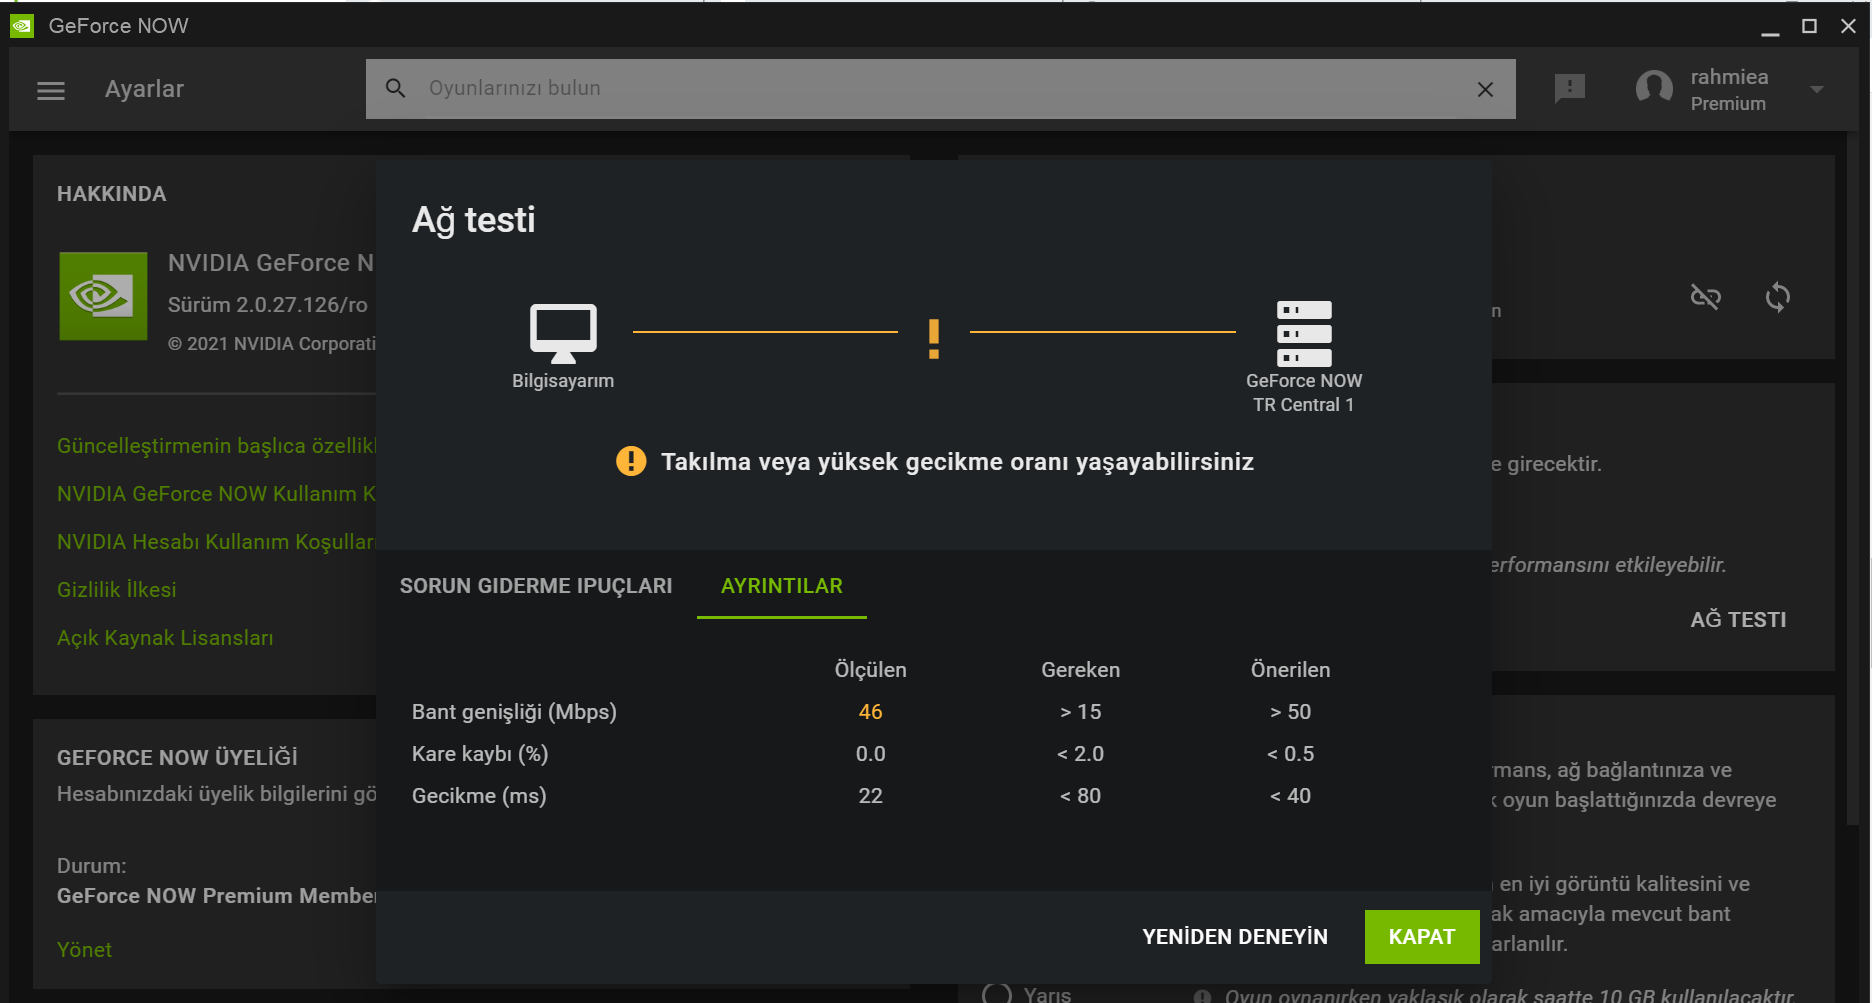Click the GeForce NOW Üyeliği heading
Image resolution: width=1872 pixels, height=1003 pixels.
pos(177,758)
